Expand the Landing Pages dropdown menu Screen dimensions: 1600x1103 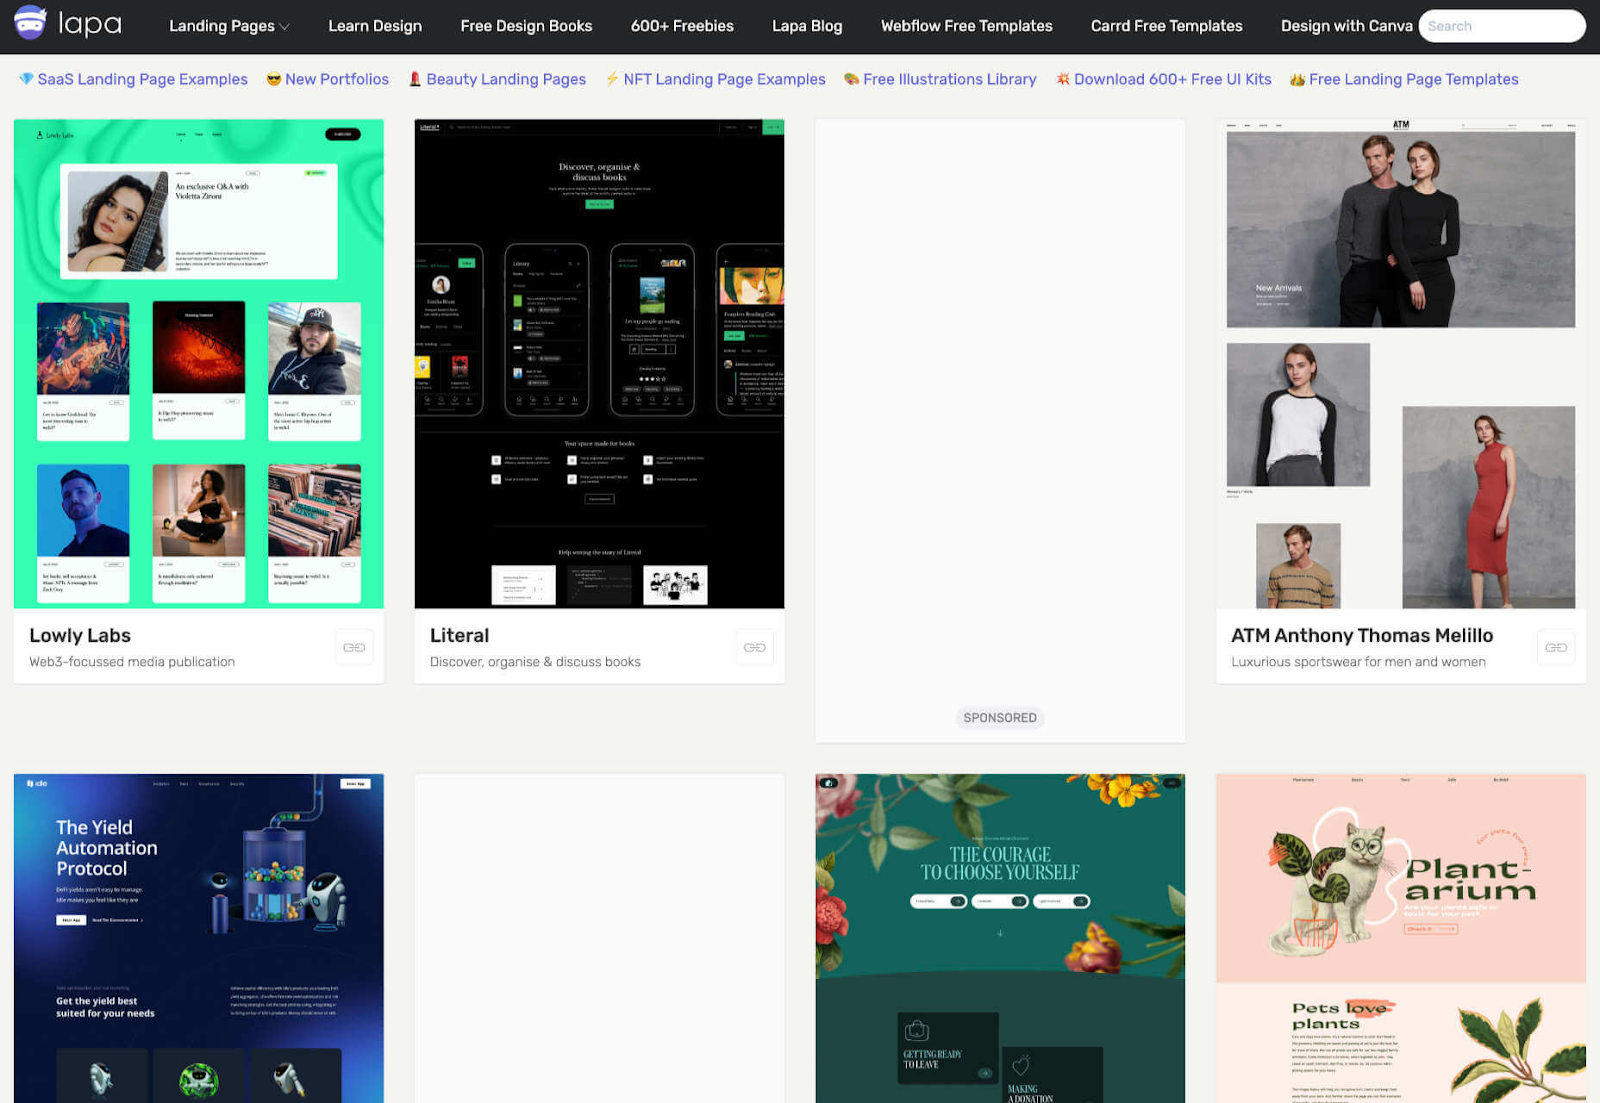tap(229, 26)
